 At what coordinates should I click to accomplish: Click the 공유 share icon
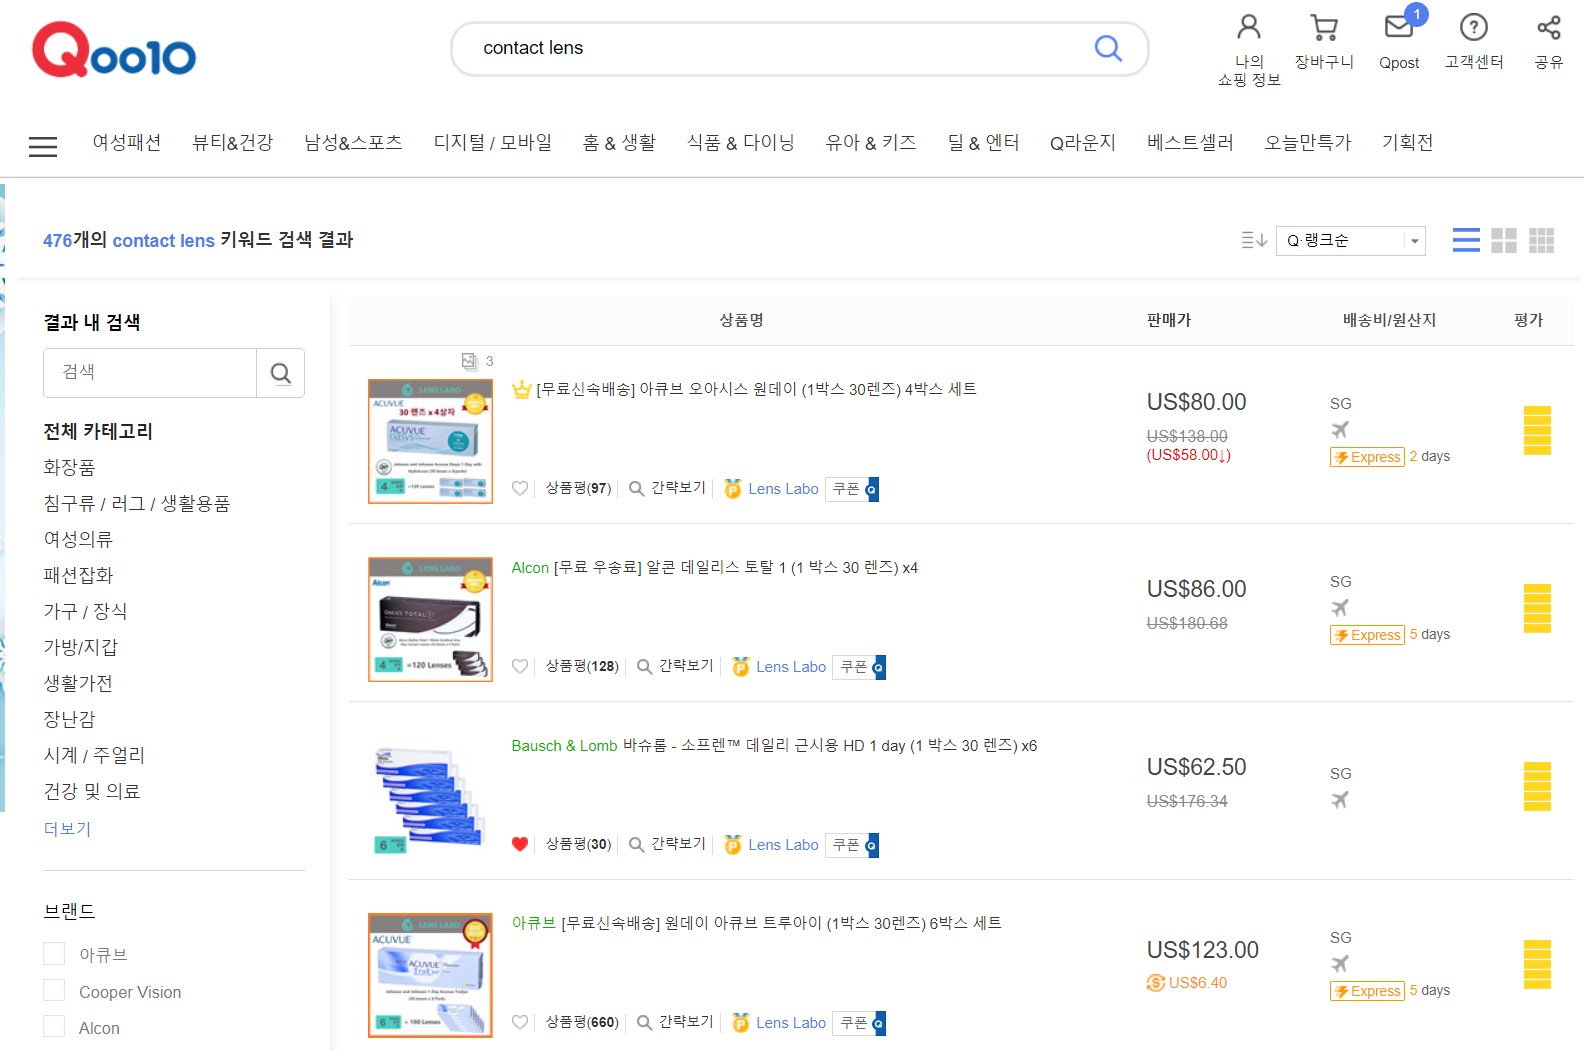click(1549, 27)
